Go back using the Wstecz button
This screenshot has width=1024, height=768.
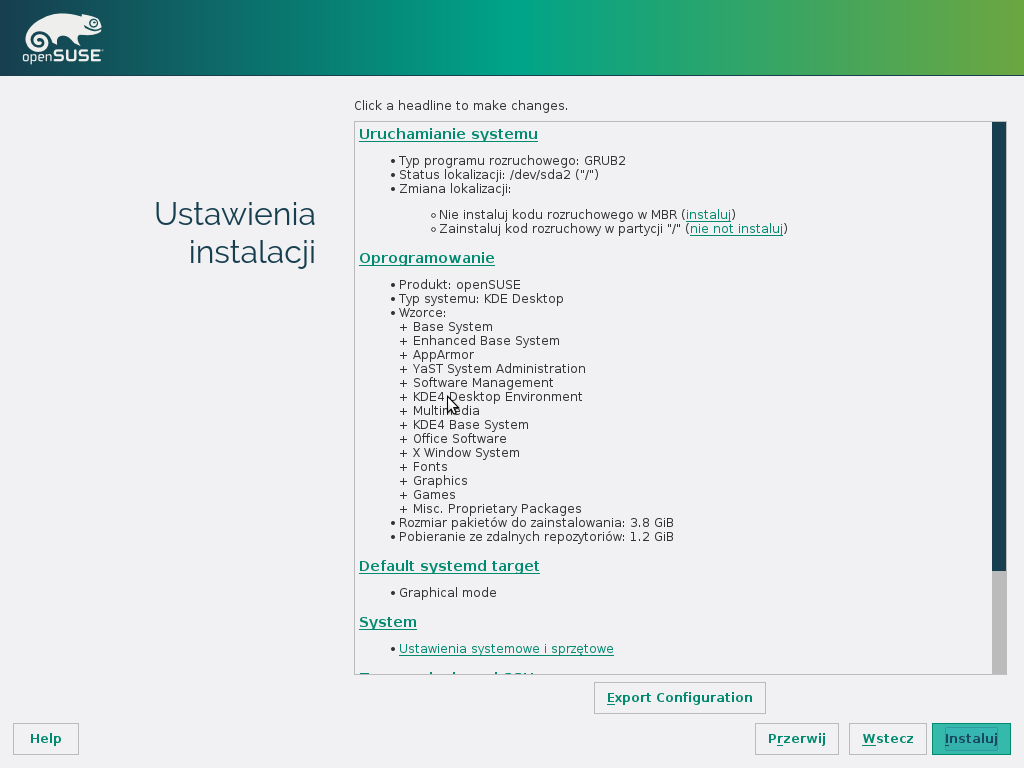(x=887, y=739)
